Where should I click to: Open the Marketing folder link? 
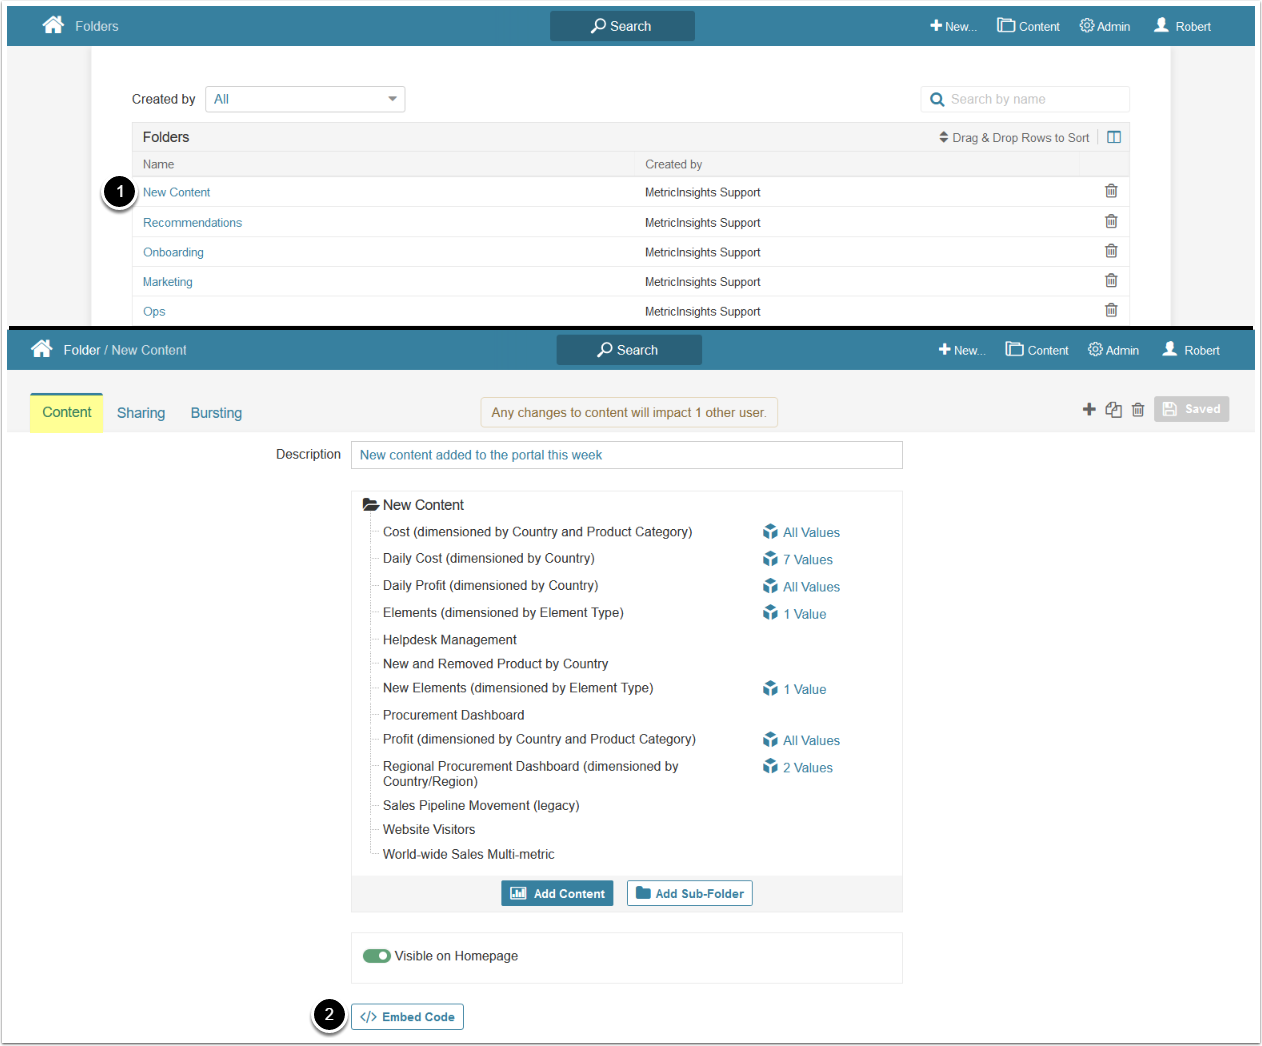click(x=168, y=282)
